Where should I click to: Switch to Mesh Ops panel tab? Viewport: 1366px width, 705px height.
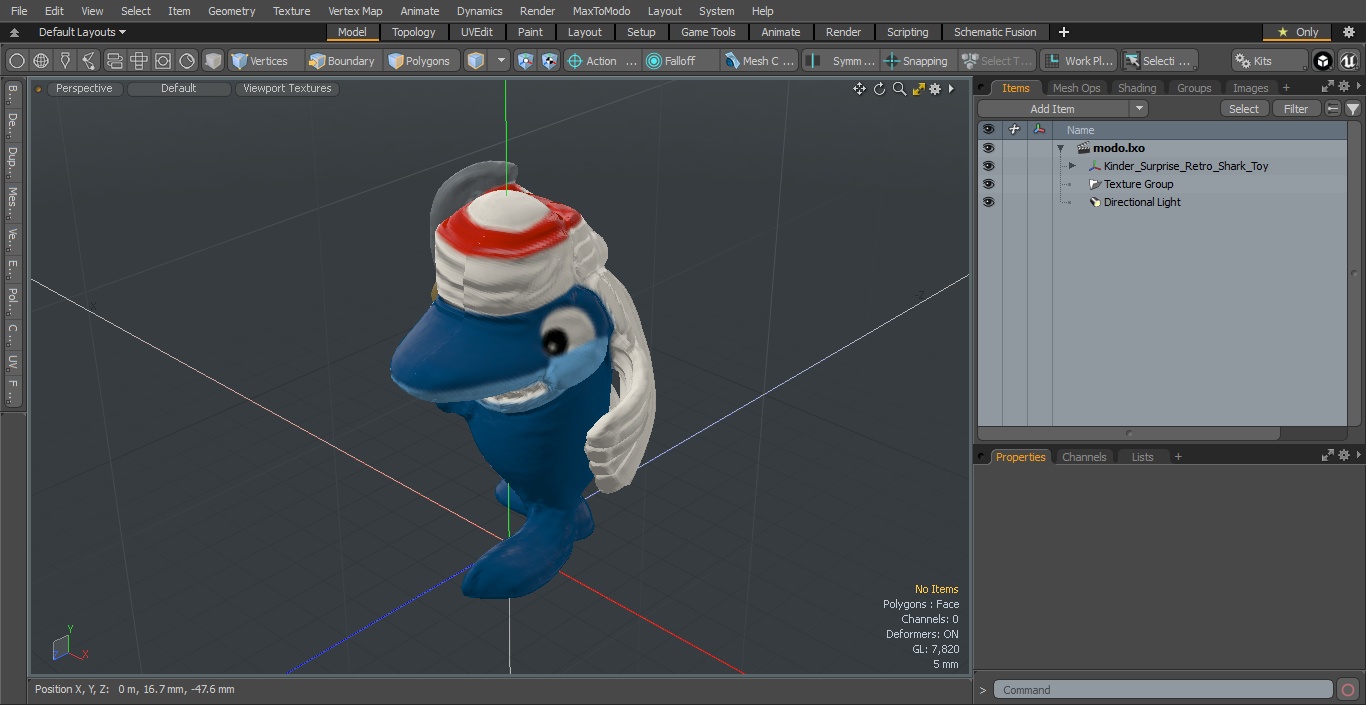(1076, 88)
